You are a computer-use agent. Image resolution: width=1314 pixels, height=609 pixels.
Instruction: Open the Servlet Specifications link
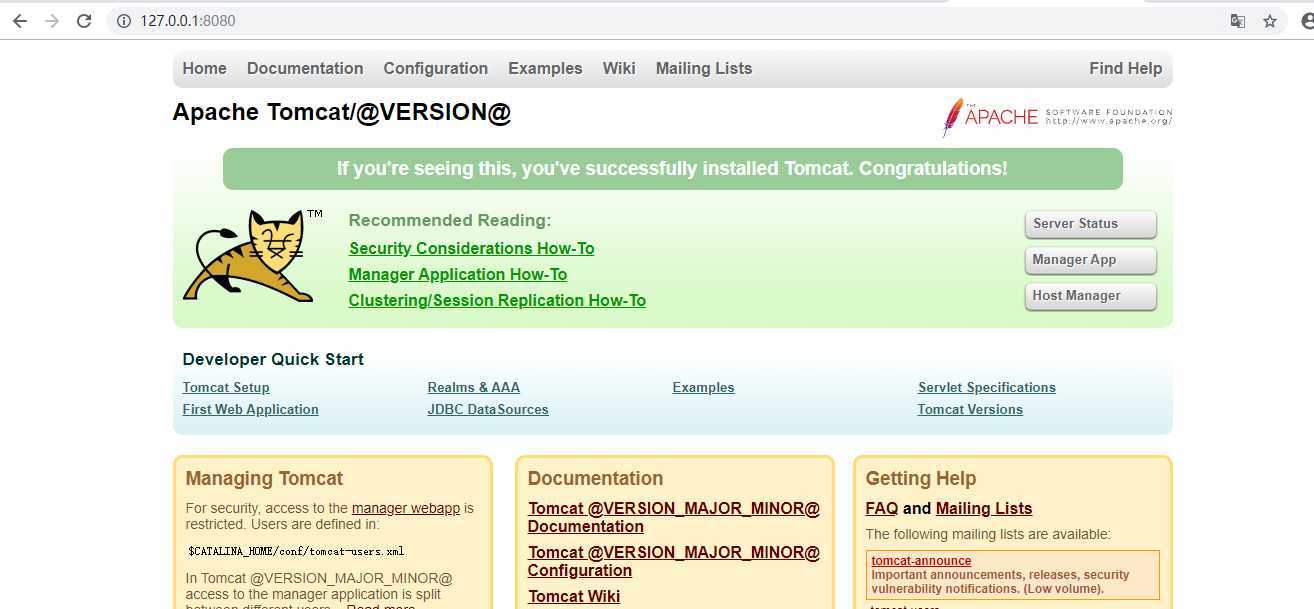coord(987,387)
